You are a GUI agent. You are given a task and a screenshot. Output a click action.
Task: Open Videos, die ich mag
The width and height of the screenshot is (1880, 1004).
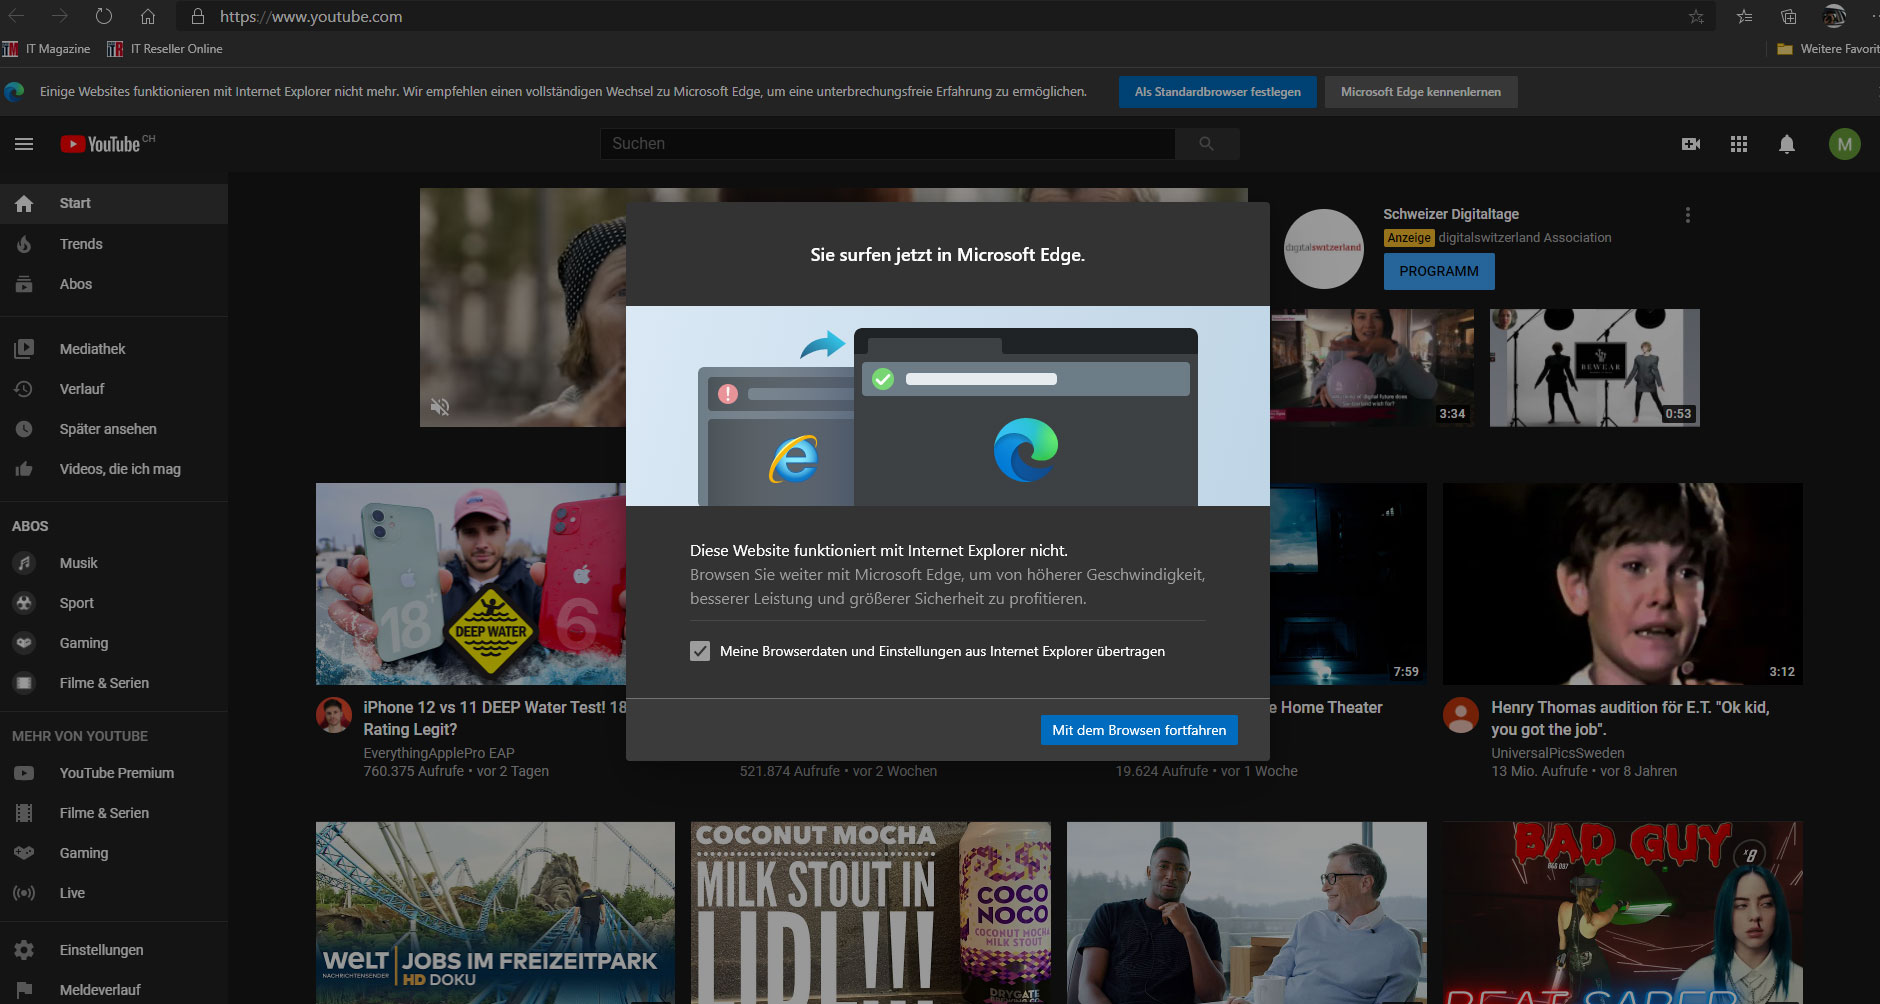pyautogui.click(x=114, y=469)
